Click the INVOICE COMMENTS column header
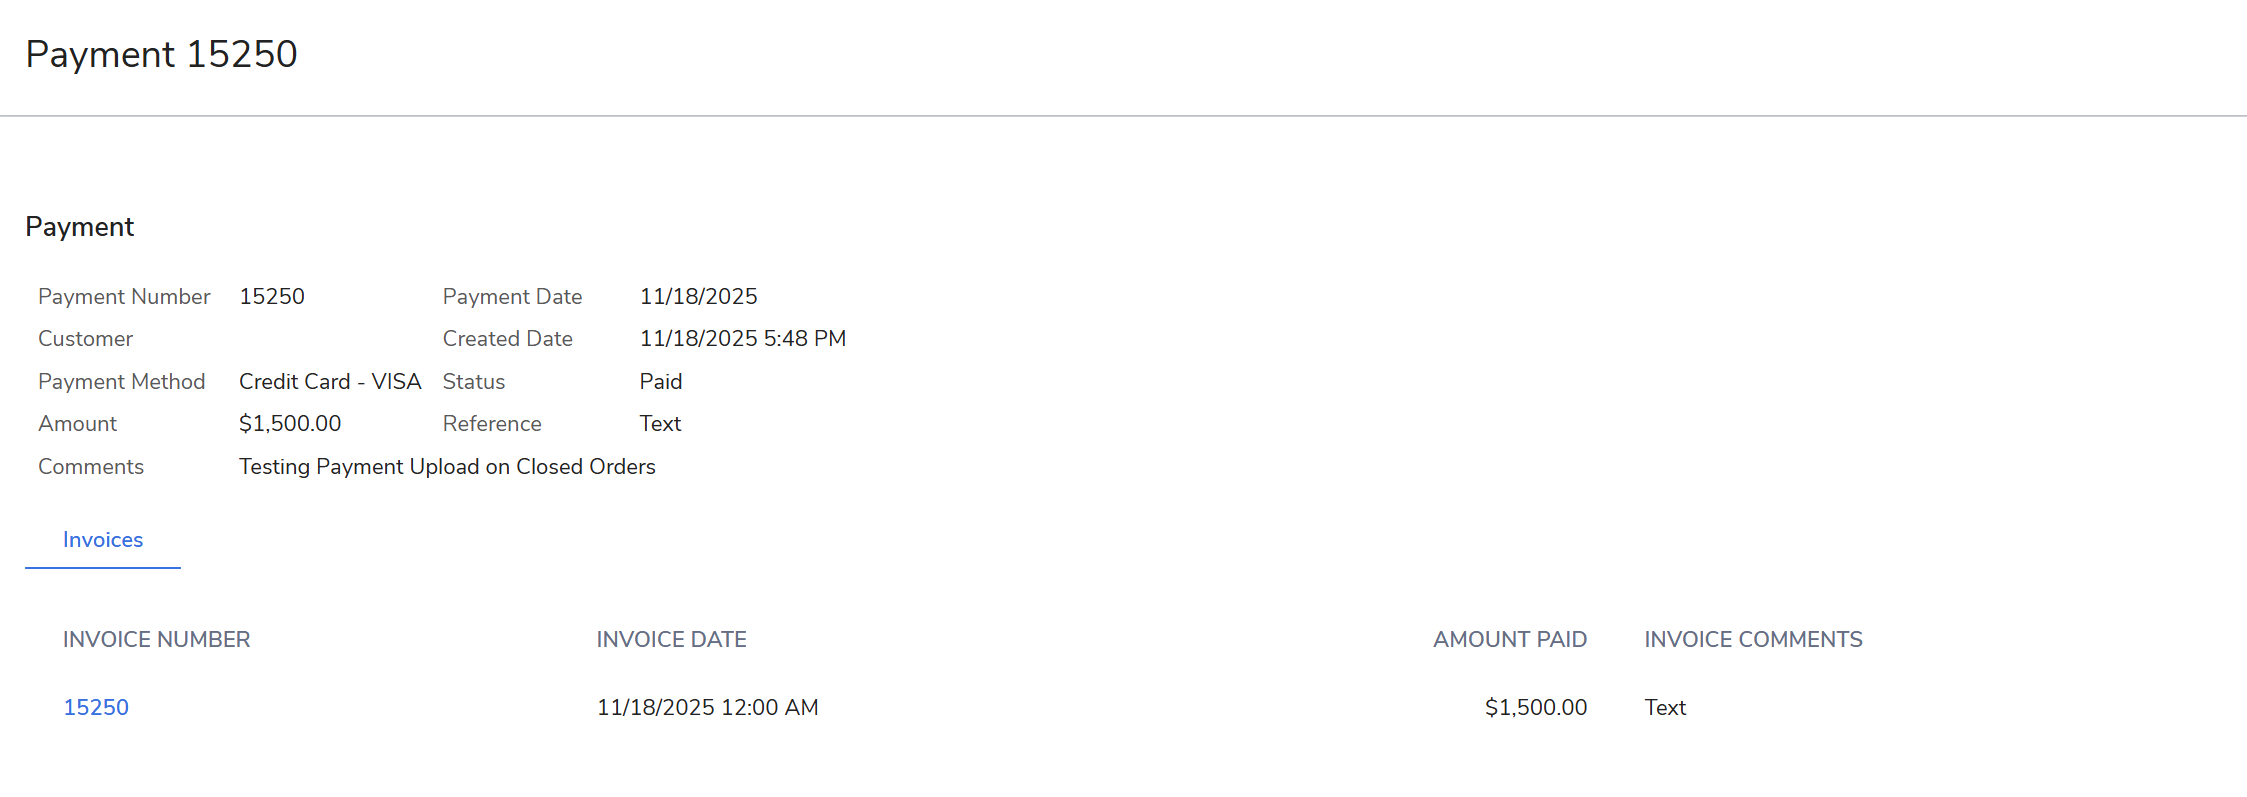Viewport: 2247px width, 797px height. click(x=1753, y=640)
